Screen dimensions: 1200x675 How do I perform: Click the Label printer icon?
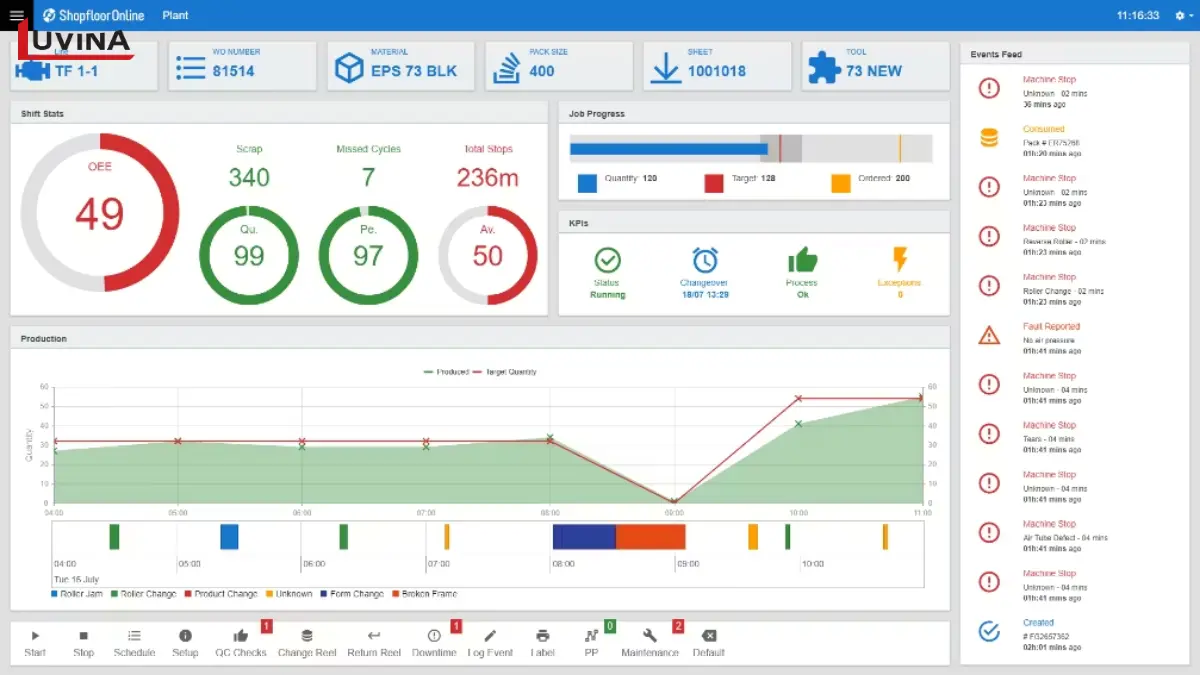point(542,637)
